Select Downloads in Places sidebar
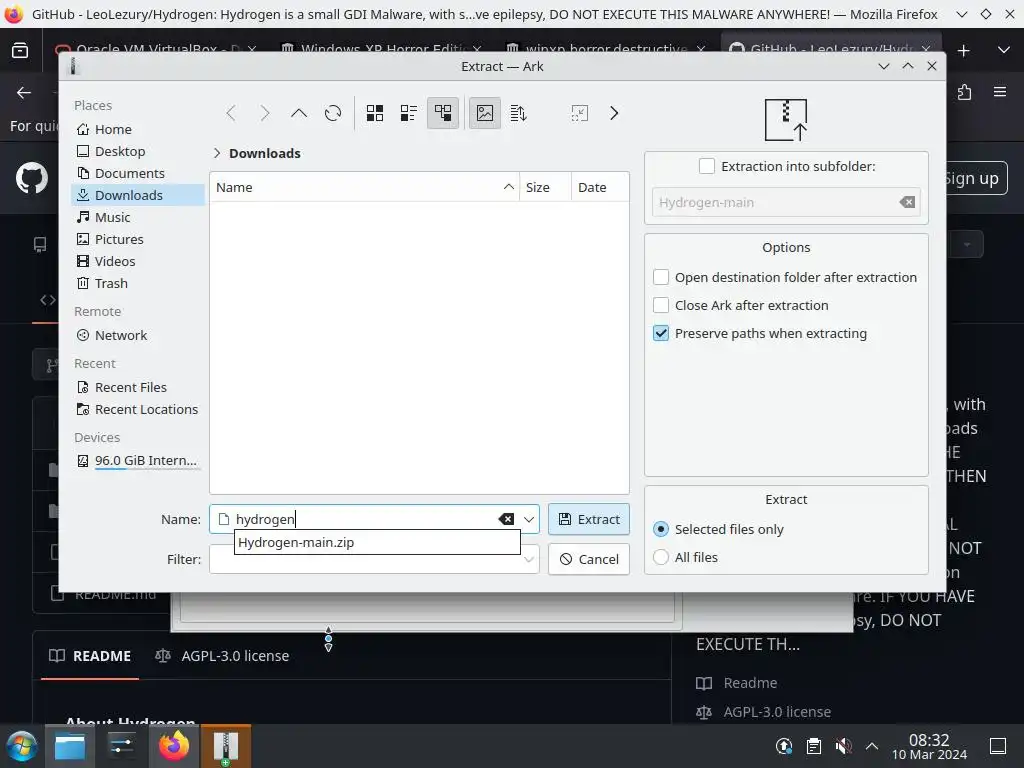 pos(138,195)
